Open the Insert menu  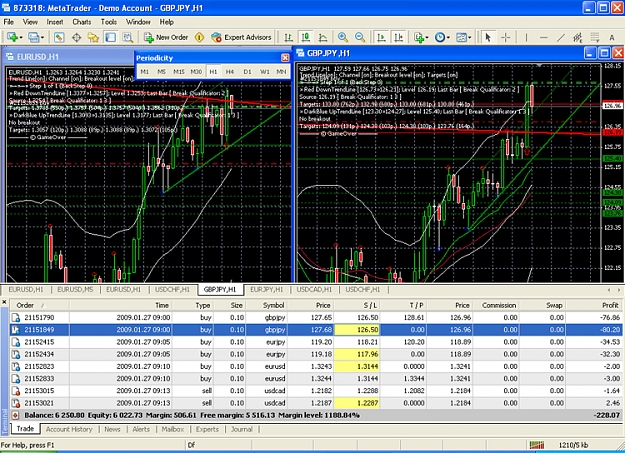55,22
